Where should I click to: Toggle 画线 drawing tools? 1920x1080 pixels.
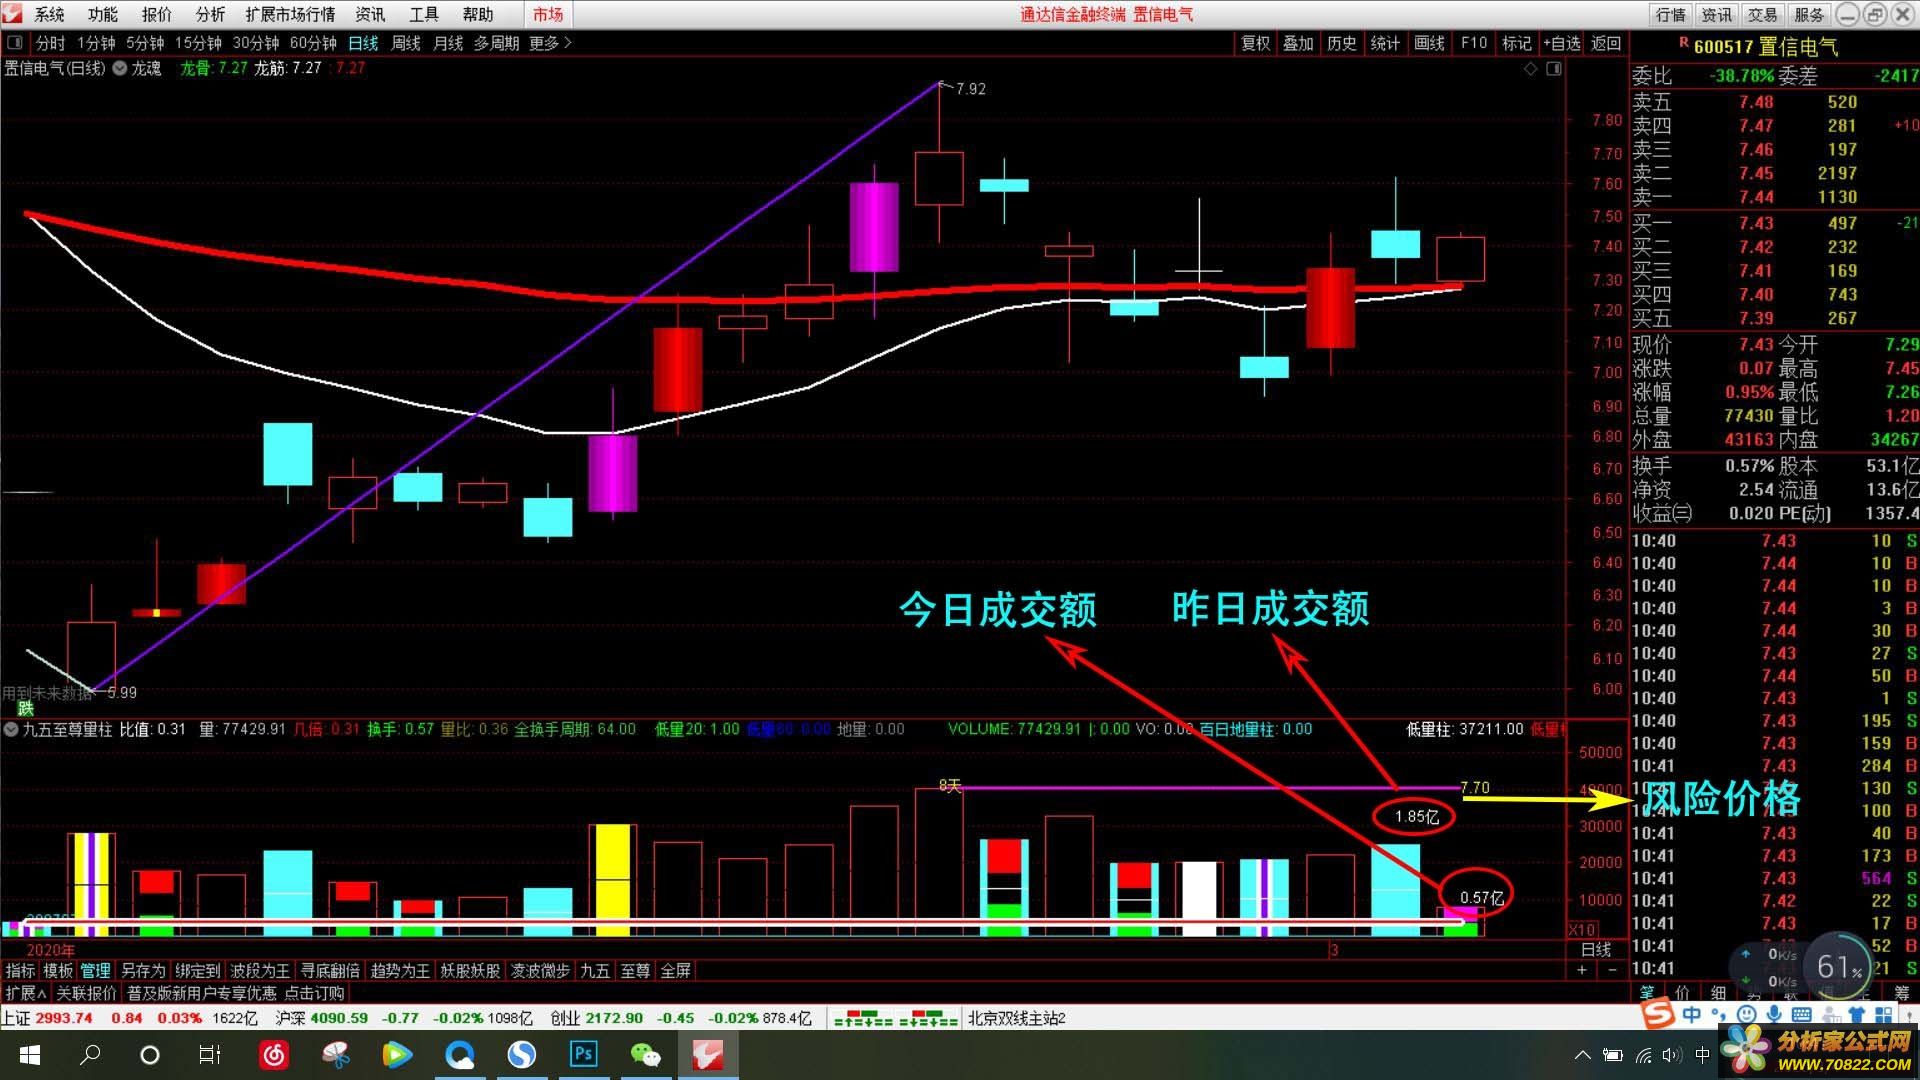[1429, 43]
